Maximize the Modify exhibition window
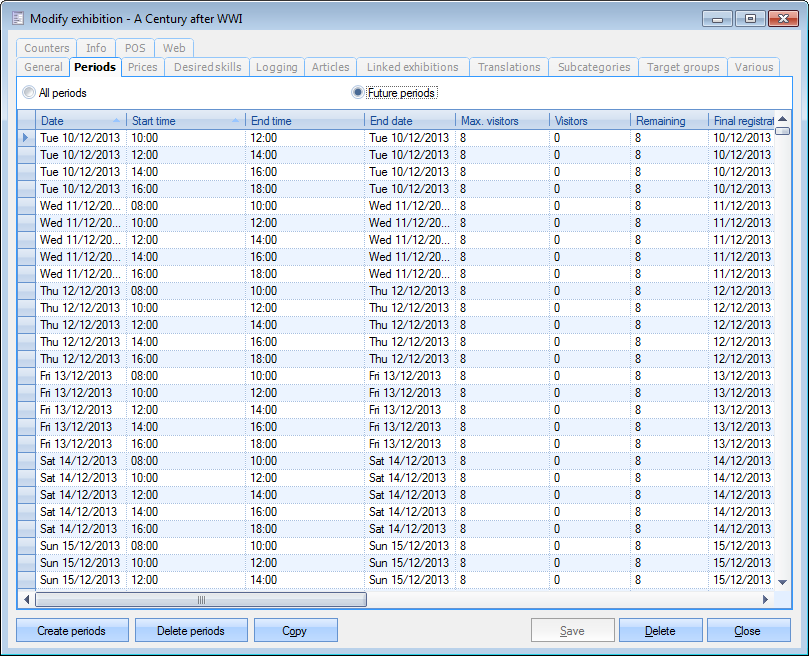 click(x=750, y=18)
